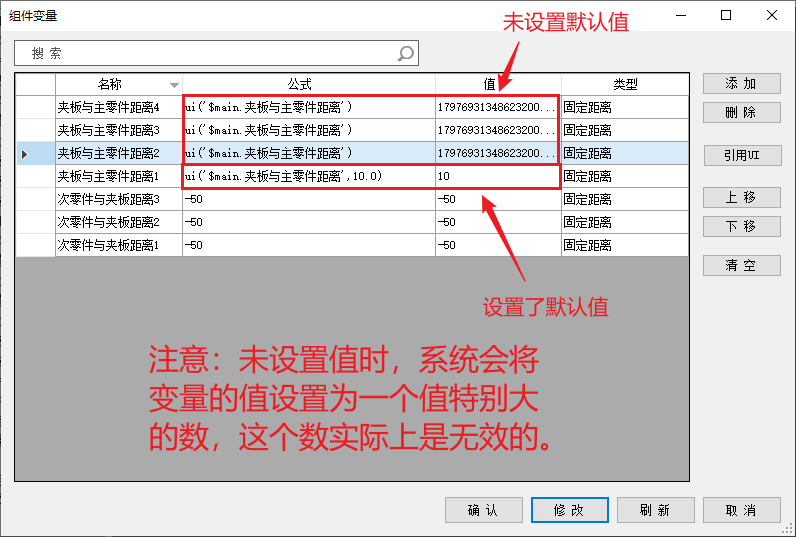The height and width of the screenshot is (537, 796).
Task: Click formula cell of 夹板与主零件距离4 row
Action: pos(309,107)
